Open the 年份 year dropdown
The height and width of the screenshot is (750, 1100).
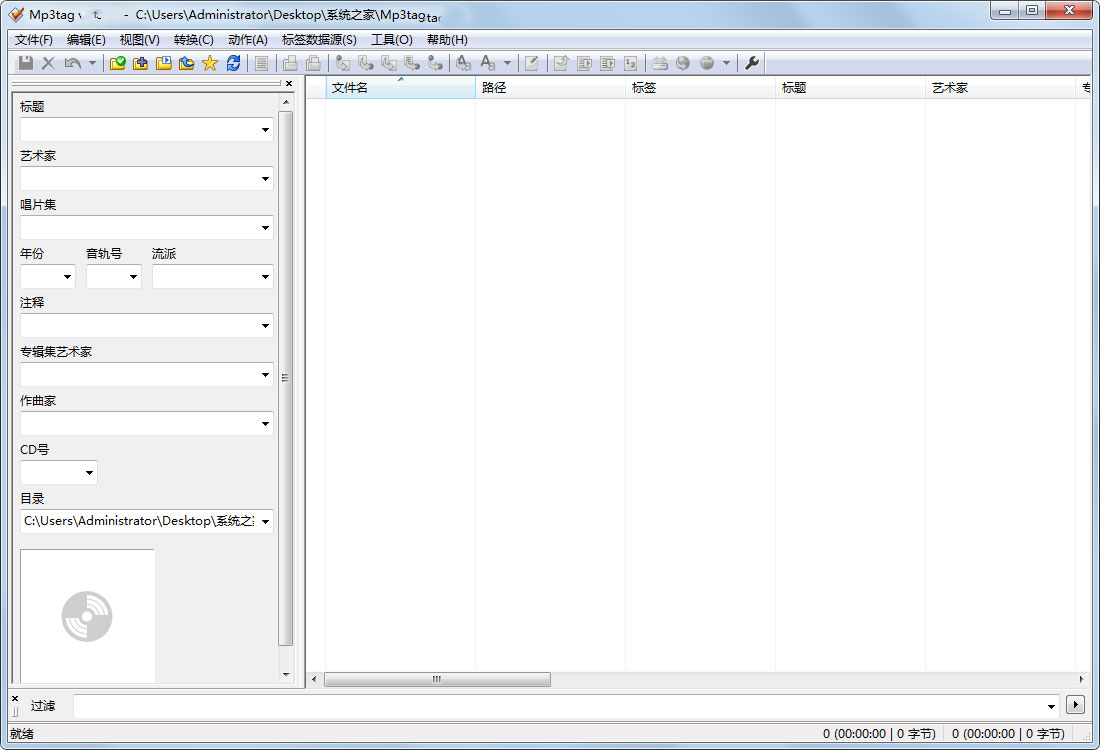click(x=68, y=277)
